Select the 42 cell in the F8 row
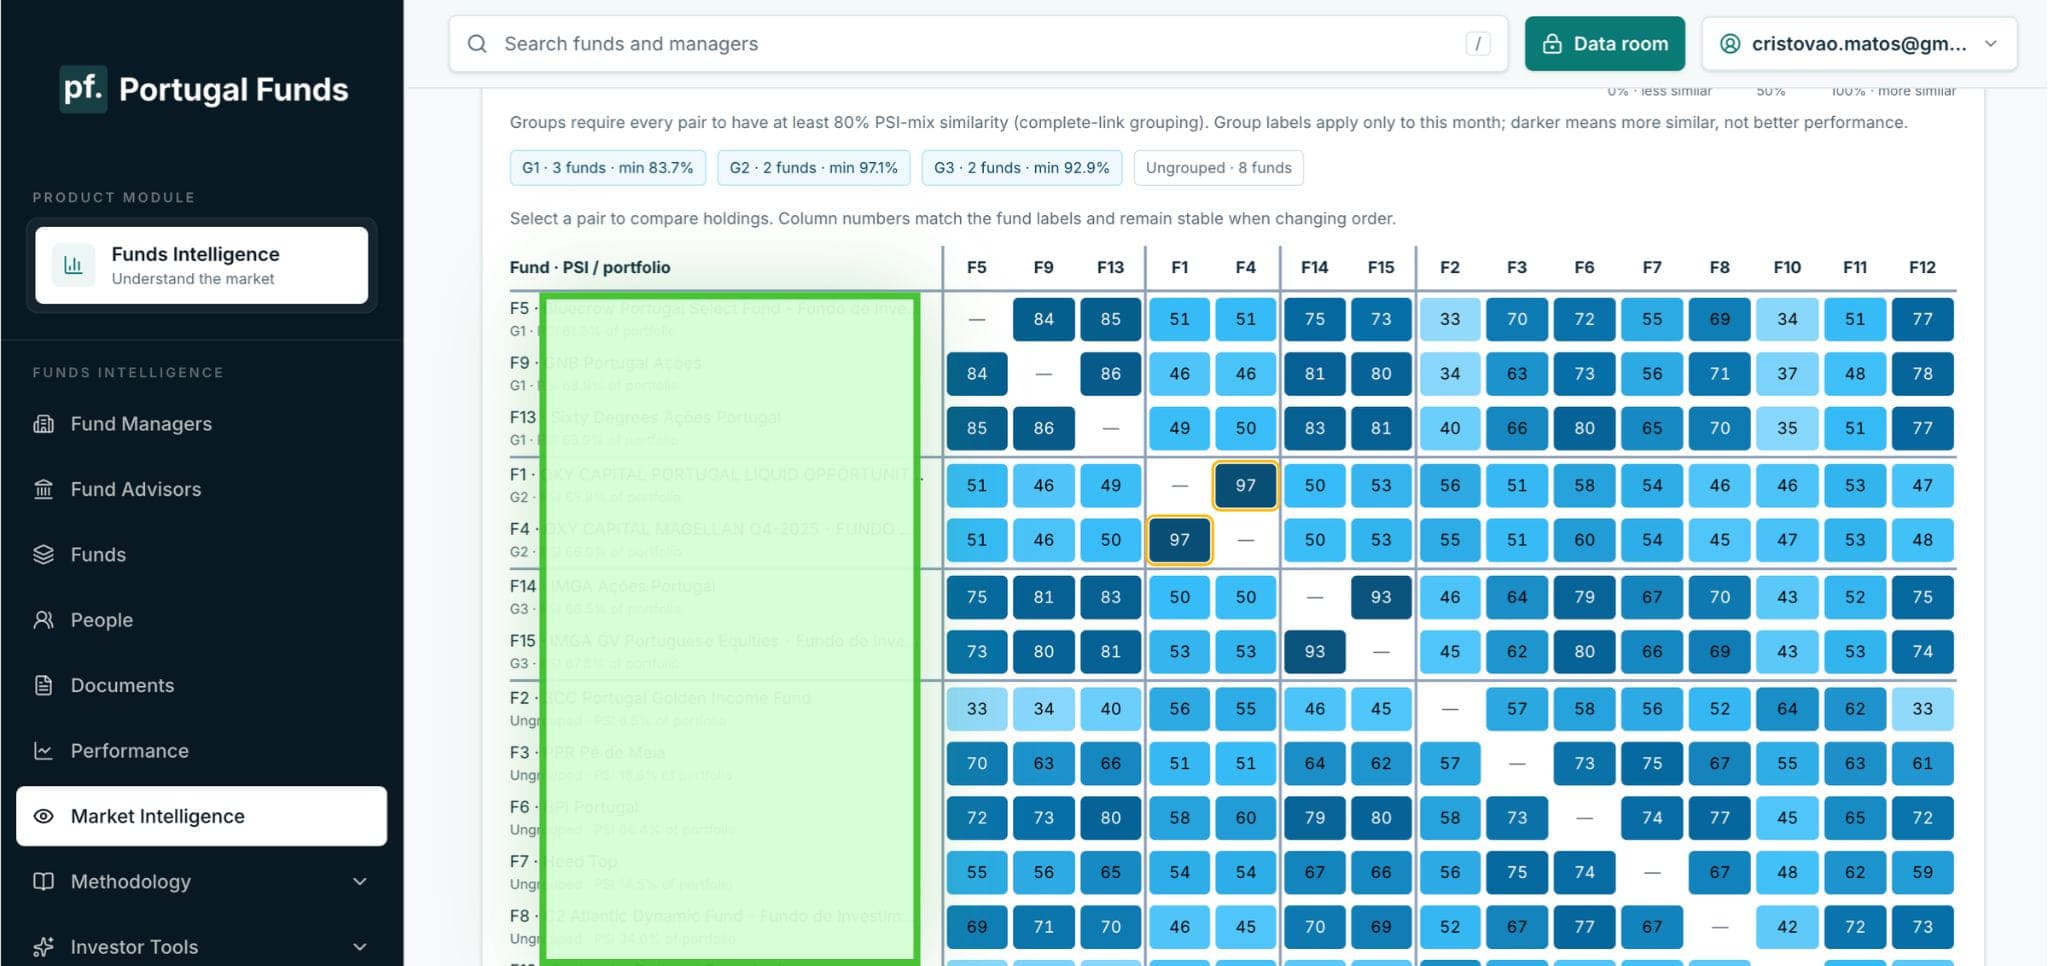The height and width of the screenshot is (966, 2048). [1787, 927]
